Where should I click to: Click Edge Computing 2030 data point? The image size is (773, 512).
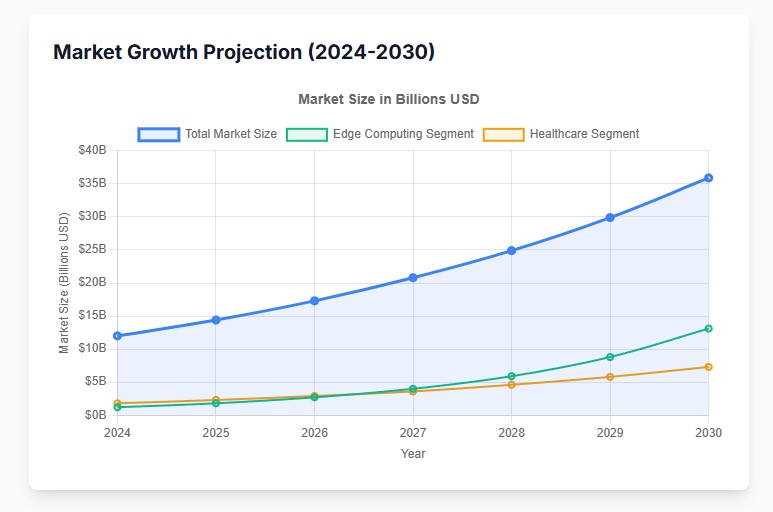(x=708, y=329)
